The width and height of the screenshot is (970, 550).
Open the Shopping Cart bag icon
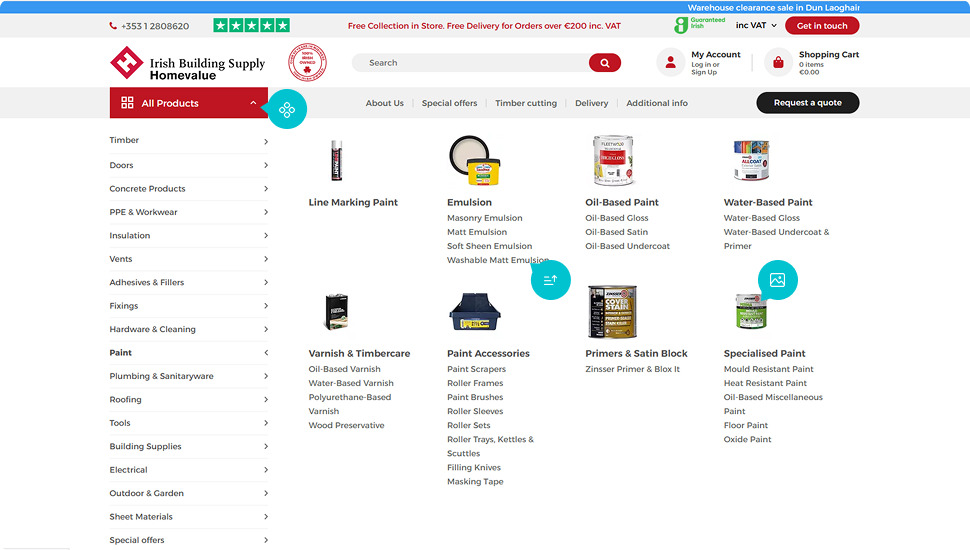[778, 63]
